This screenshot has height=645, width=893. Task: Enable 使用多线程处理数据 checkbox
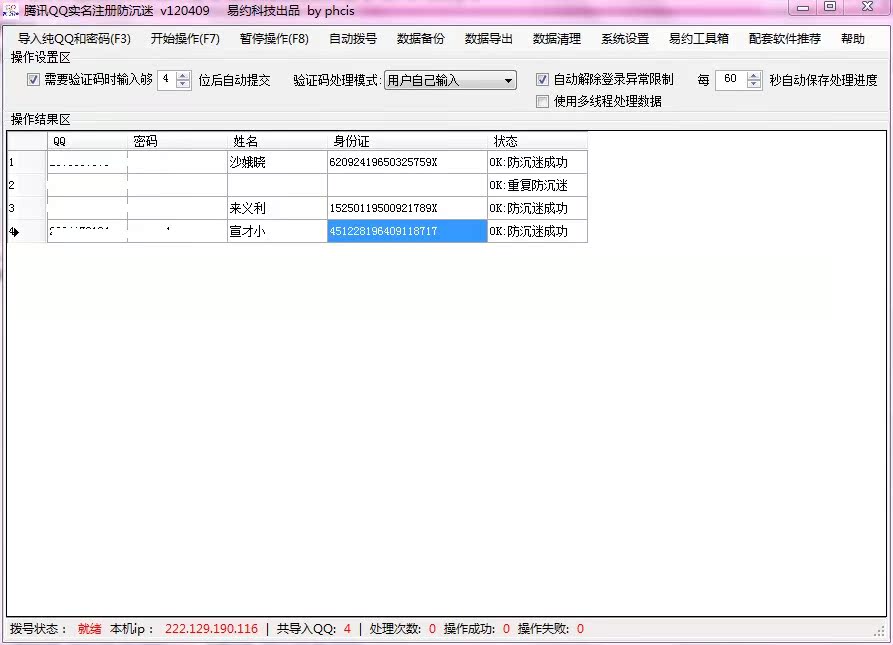pyautogui.click(x=542, y=101)
